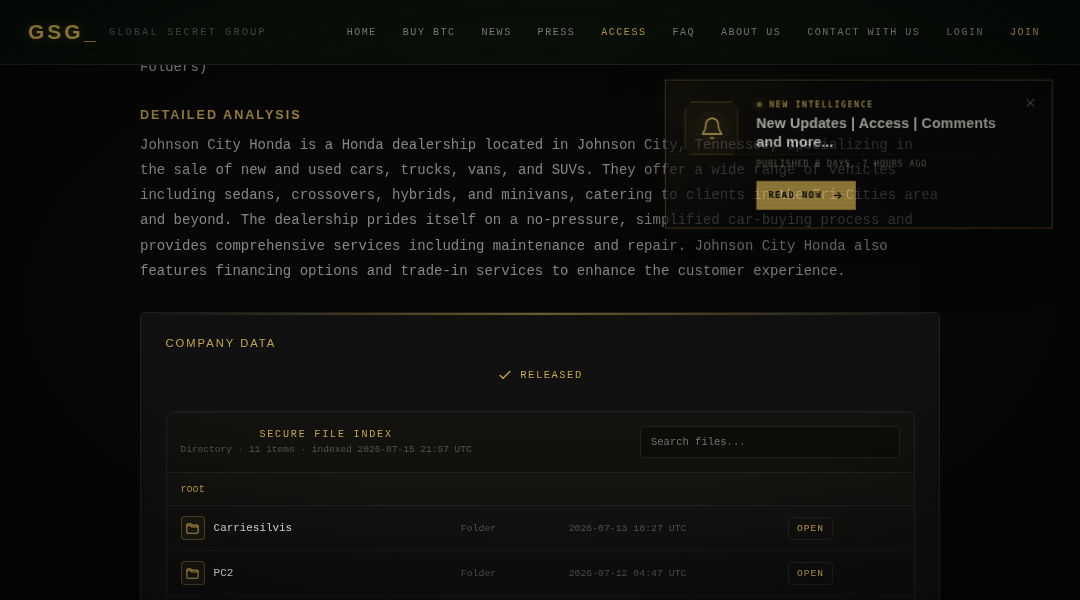The image size is (1080, 600).
Task: Click the notification bell icon
Action: tap(712, 128)
